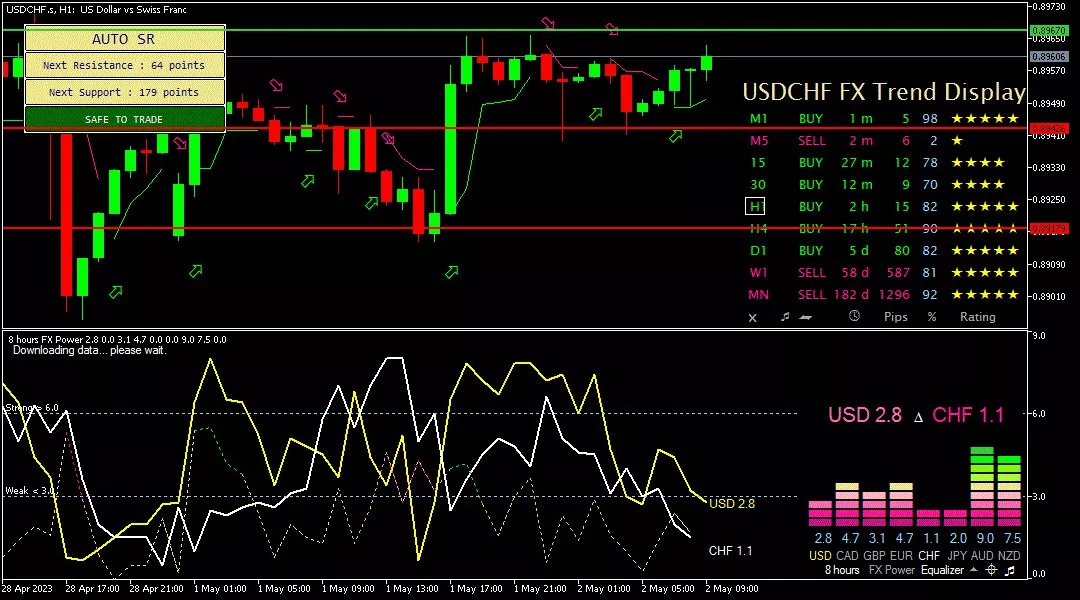Click the AUD equalizer bar stack
The image size is (1080, 600).
pos(982,486)
